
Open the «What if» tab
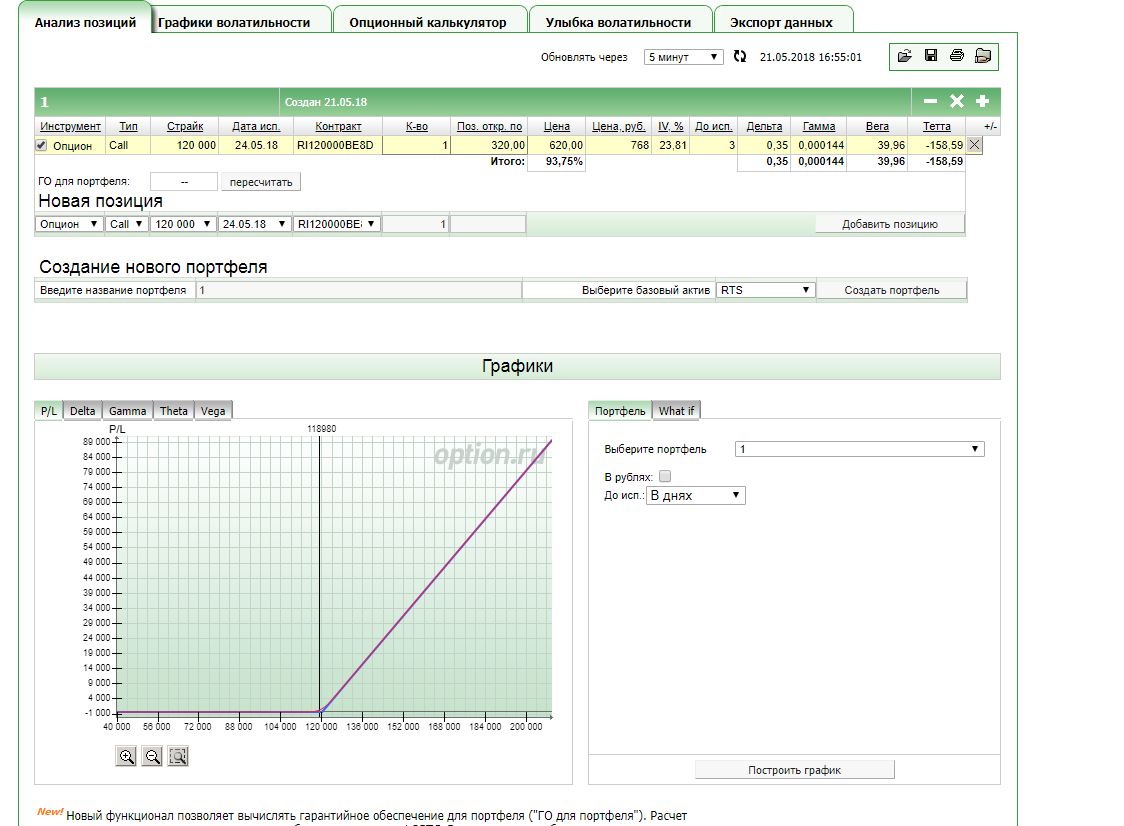coord(676,411)
